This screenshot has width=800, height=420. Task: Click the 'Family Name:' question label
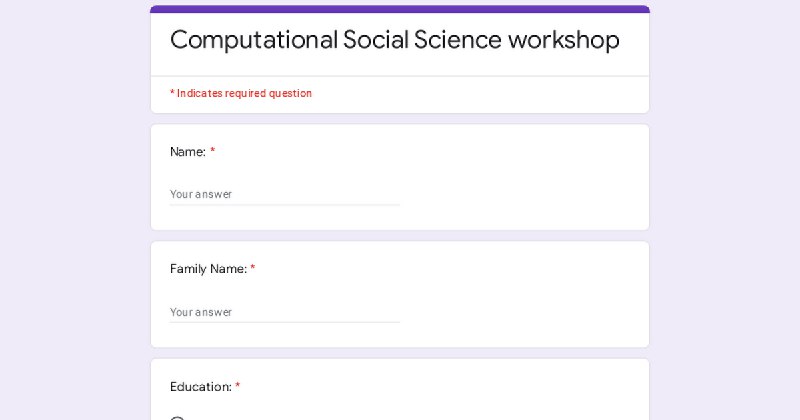tap(208, 269)
